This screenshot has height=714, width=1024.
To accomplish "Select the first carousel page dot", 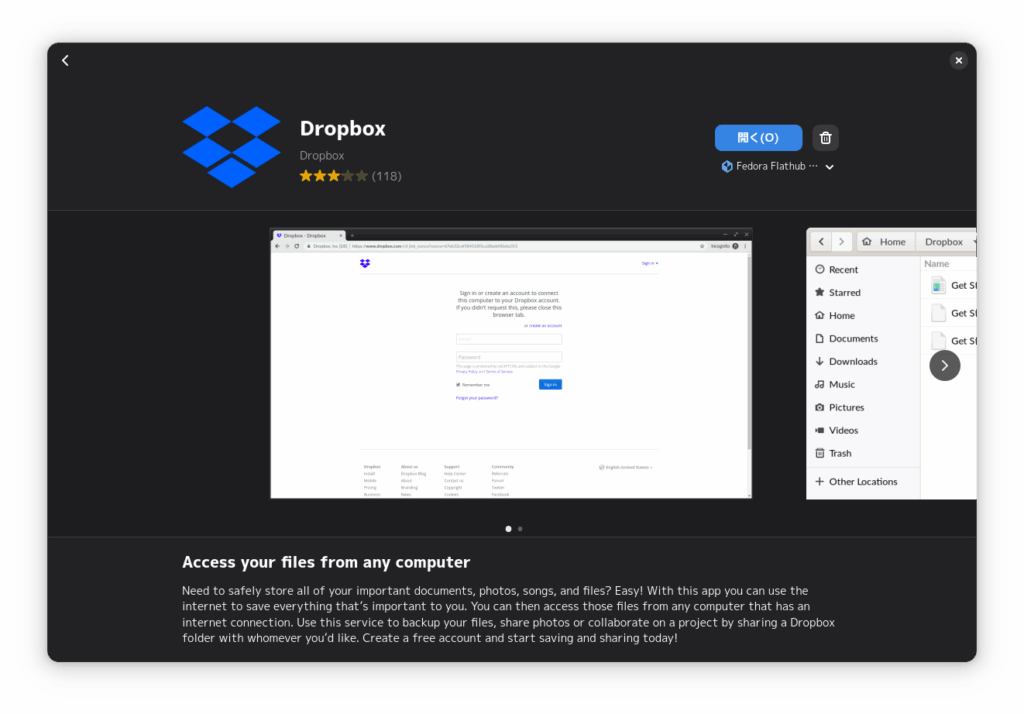I will click(508, 529).
